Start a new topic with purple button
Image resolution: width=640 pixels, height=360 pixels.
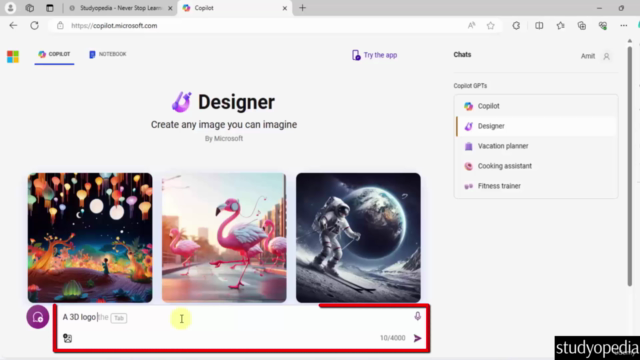tap(38, 317)
